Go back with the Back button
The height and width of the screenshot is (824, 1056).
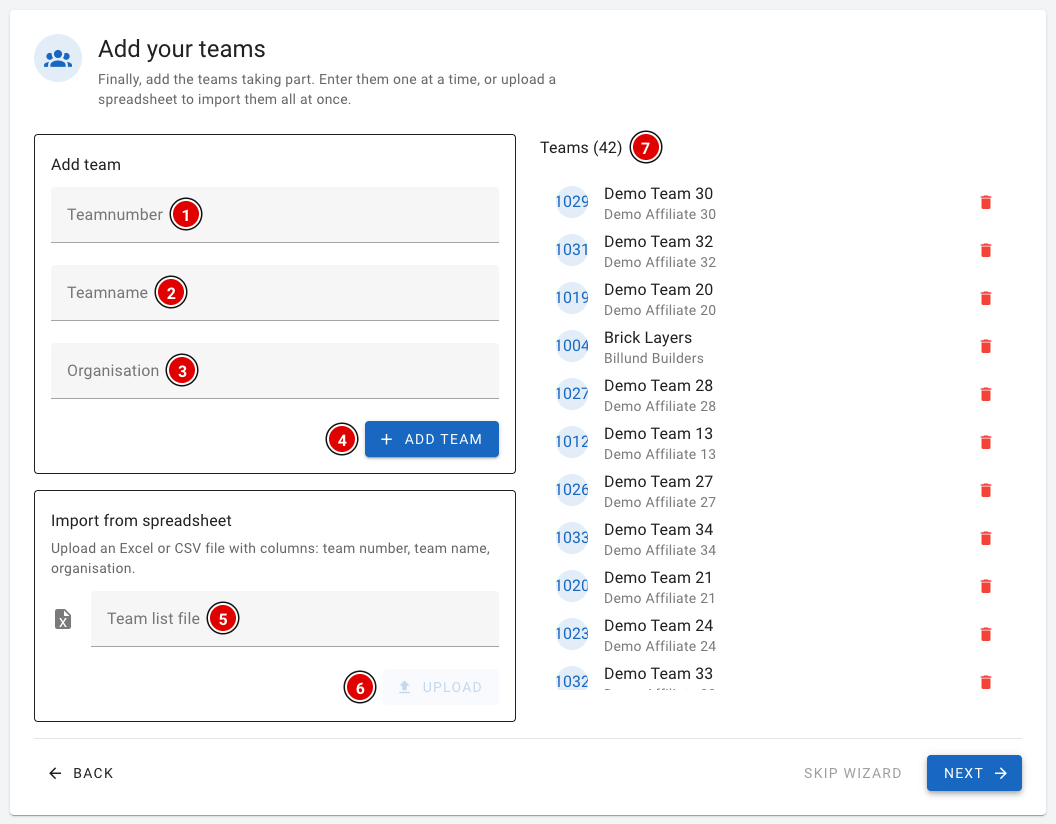coord(81,774)
